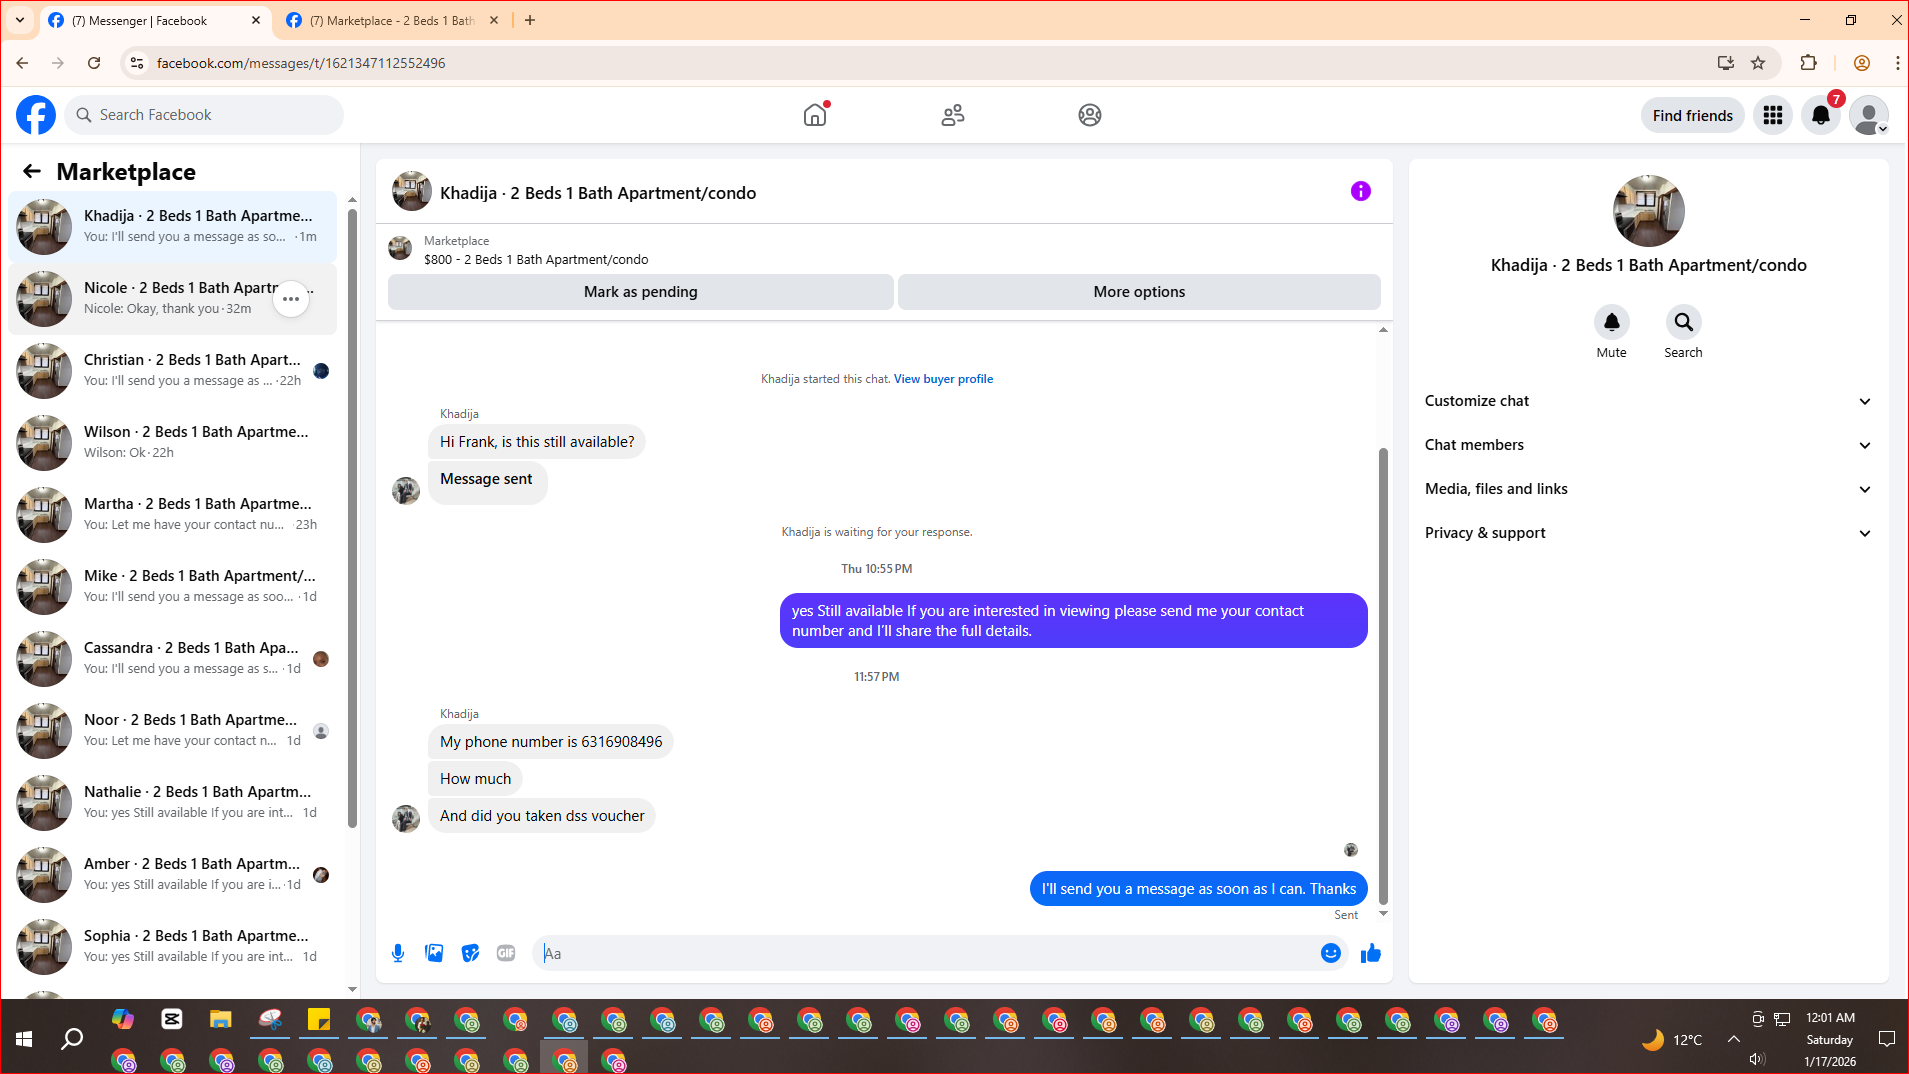Viewport: 1909px width, 1074px height.
Task: Show hidden system tray icons
Action: tap(1733, 1039)
